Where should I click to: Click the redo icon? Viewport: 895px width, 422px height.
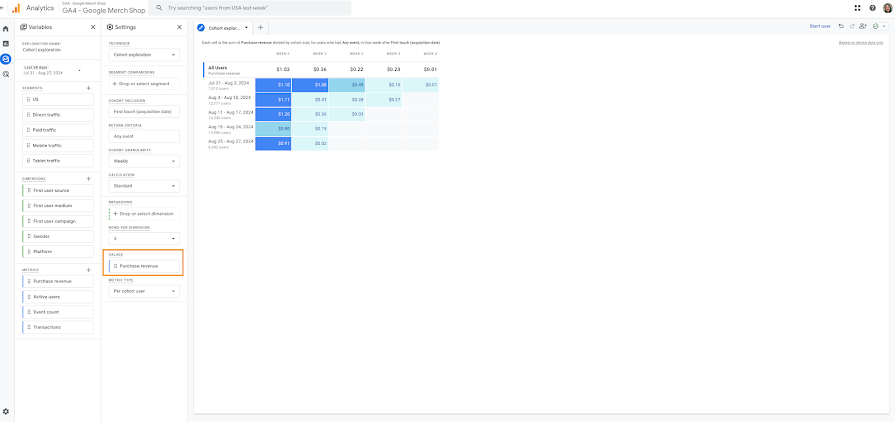click(852, 26)
